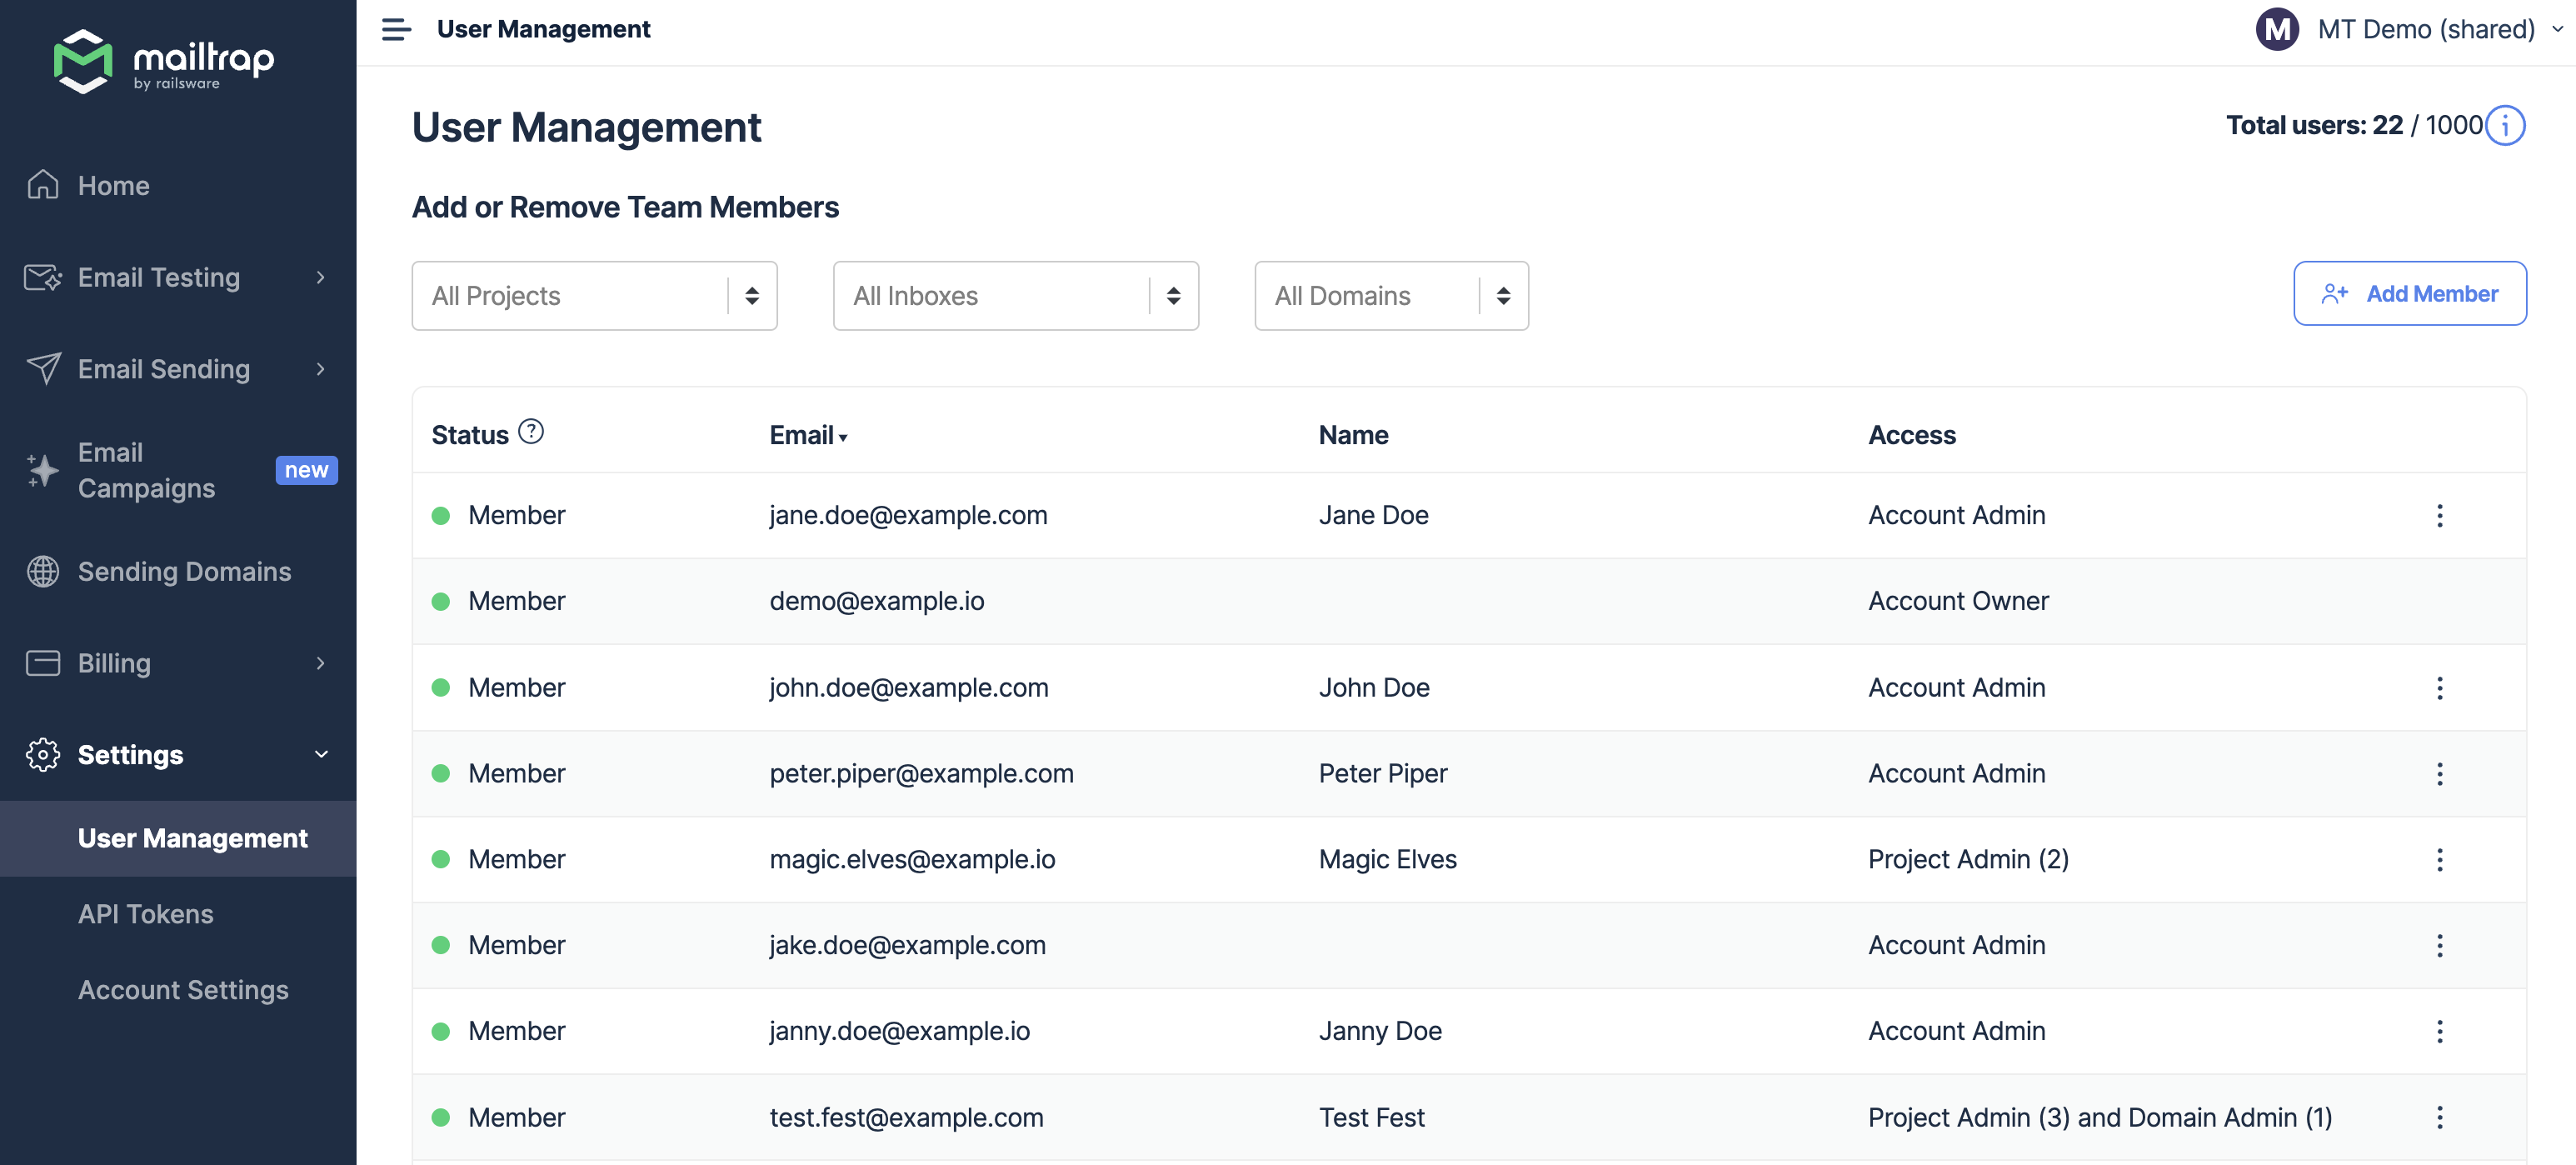Screen dimensions: 2576x1165
Task: Click the Mailtrap logo
Action: click(164, 61)
